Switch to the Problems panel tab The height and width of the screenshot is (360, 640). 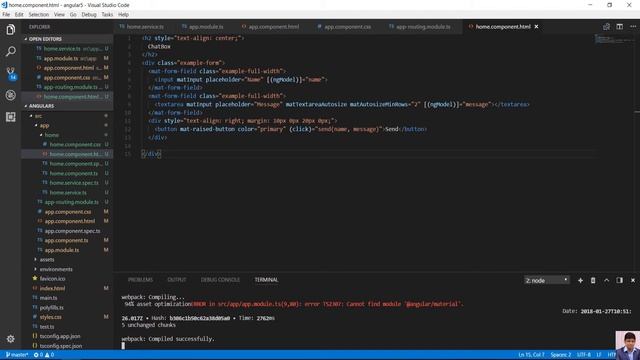click(x=140, y=280)
